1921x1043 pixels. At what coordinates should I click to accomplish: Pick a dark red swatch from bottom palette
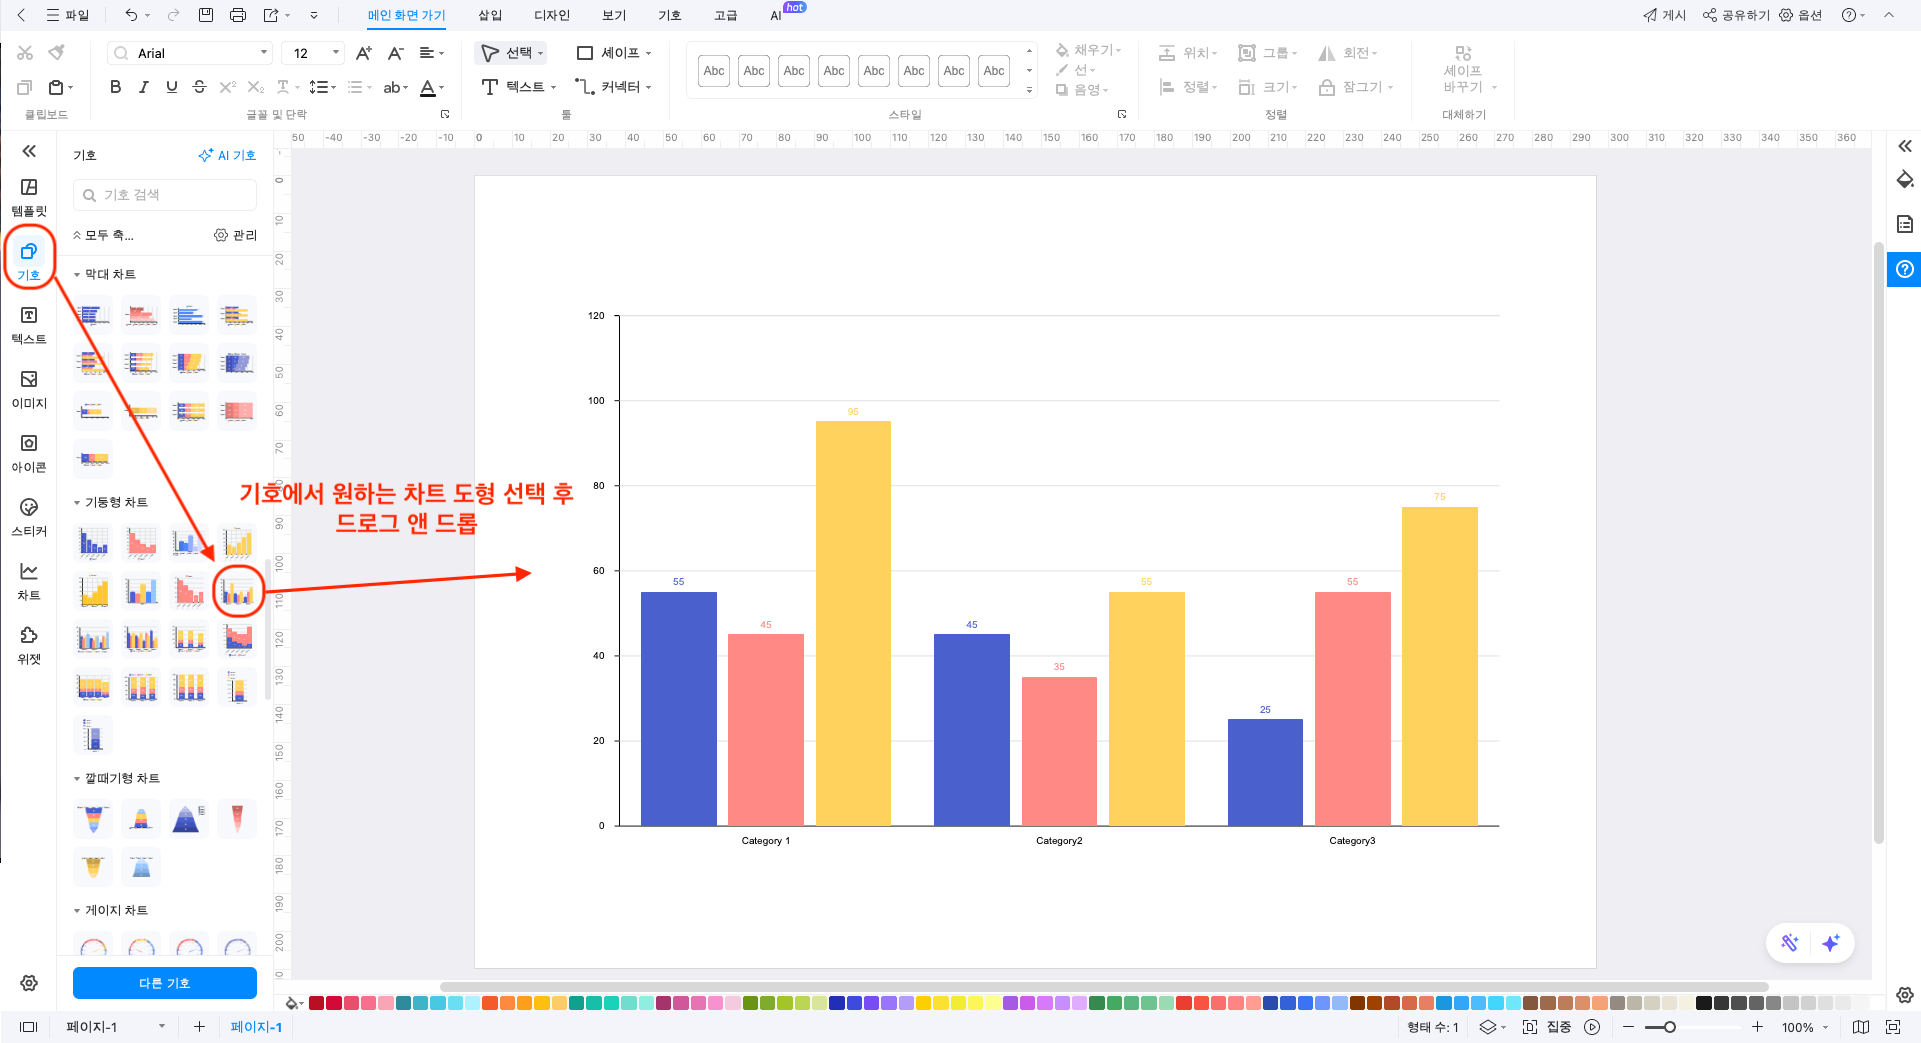point(314,1002)
